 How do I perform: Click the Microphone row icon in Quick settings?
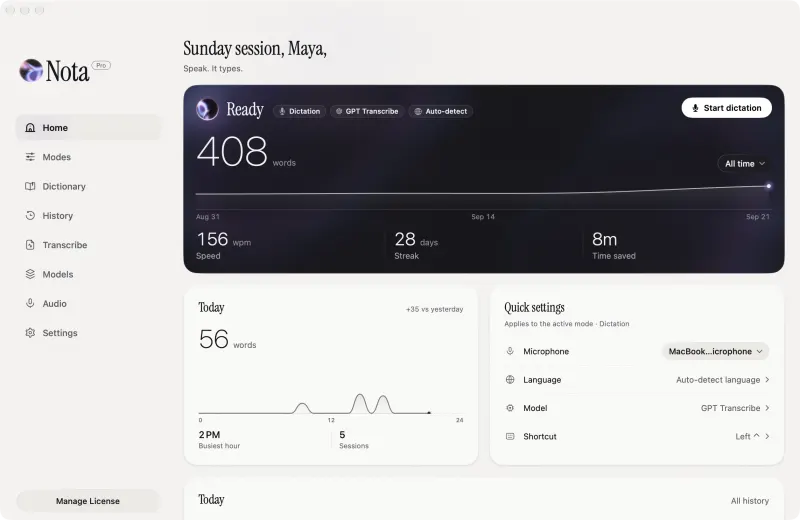pos(510,351)
